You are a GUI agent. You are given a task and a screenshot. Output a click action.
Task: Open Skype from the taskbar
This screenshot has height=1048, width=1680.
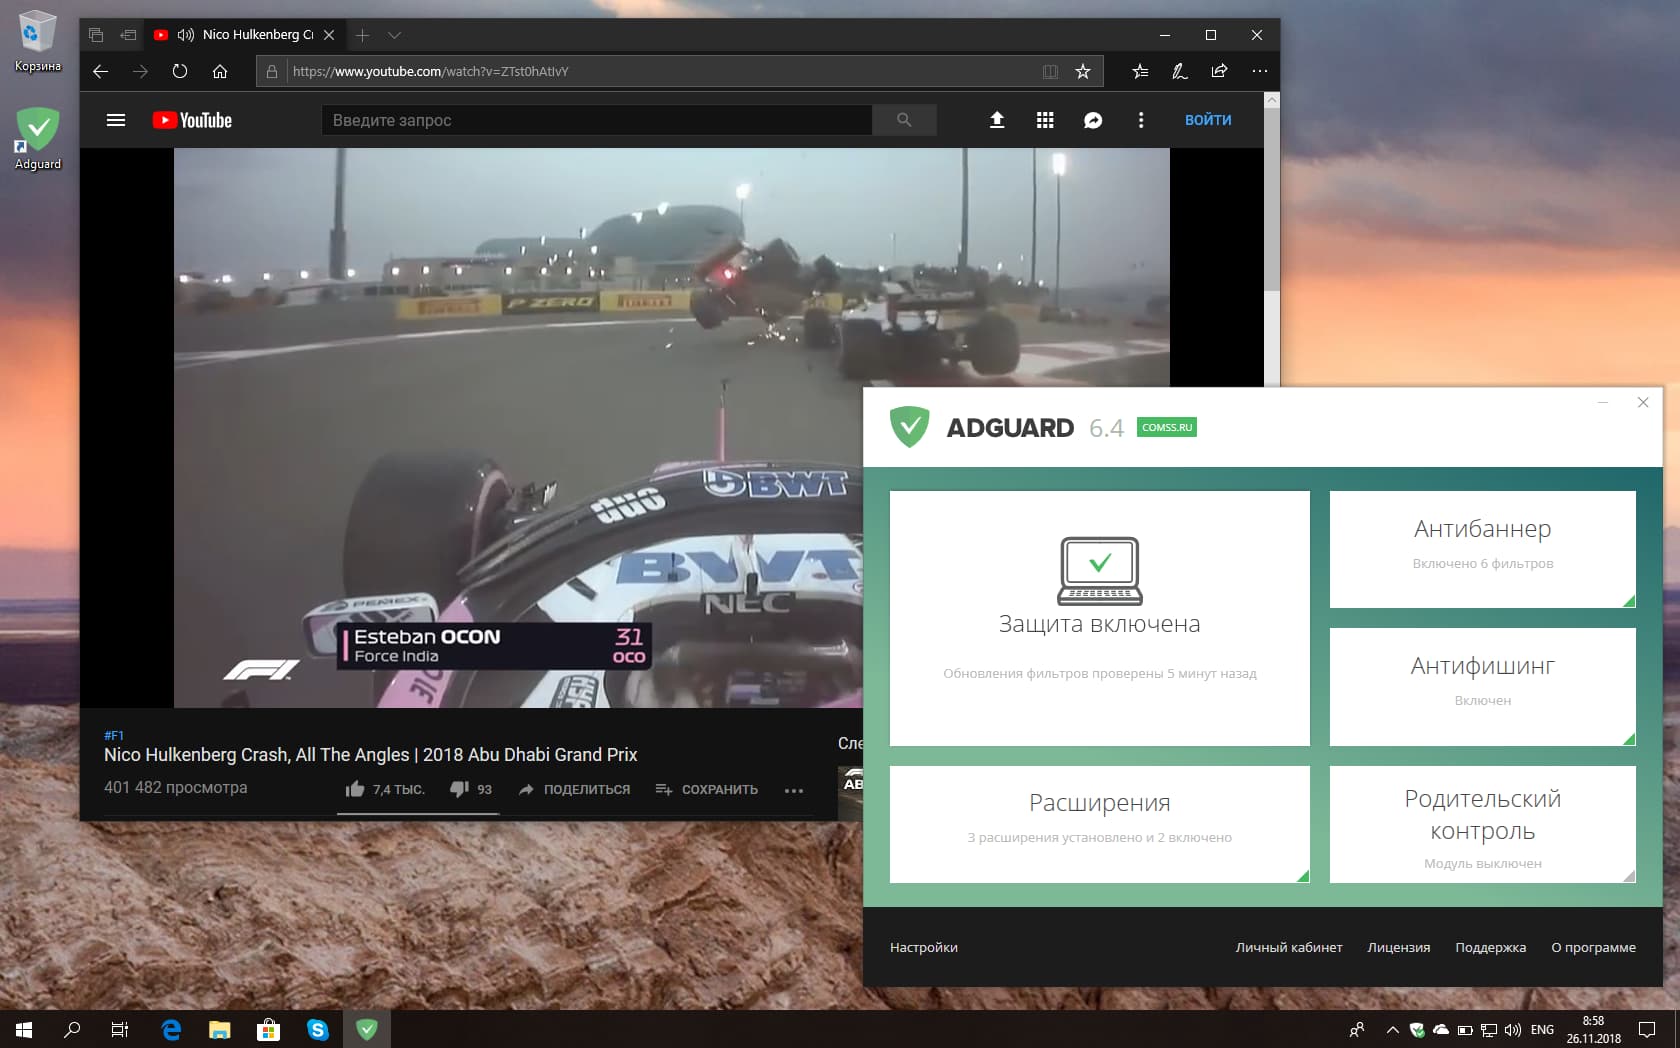pyautogui.click(x=318, y=1029)
